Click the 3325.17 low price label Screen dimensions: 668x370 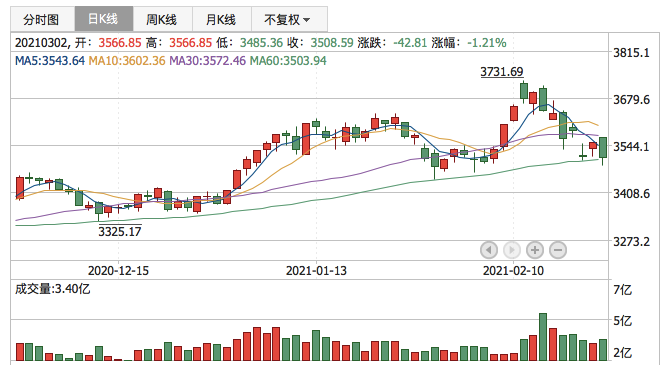[120, 232]
